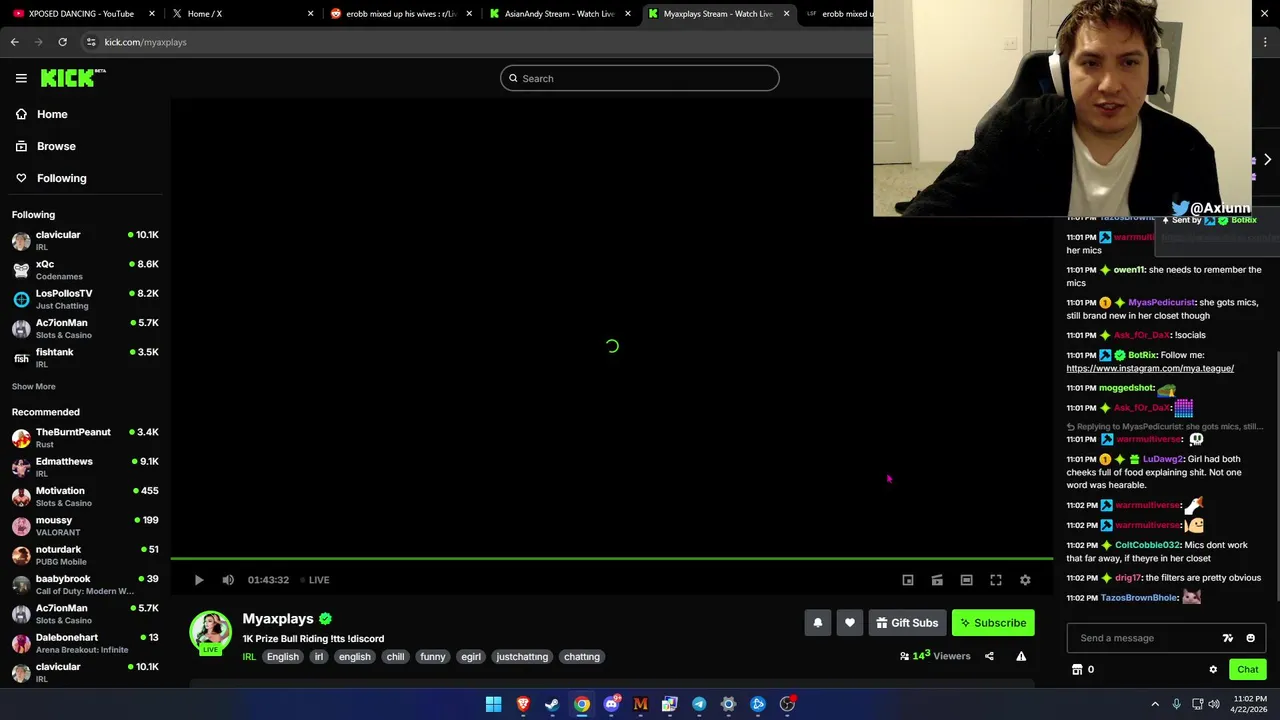Click the Gift Subs button

907,623
